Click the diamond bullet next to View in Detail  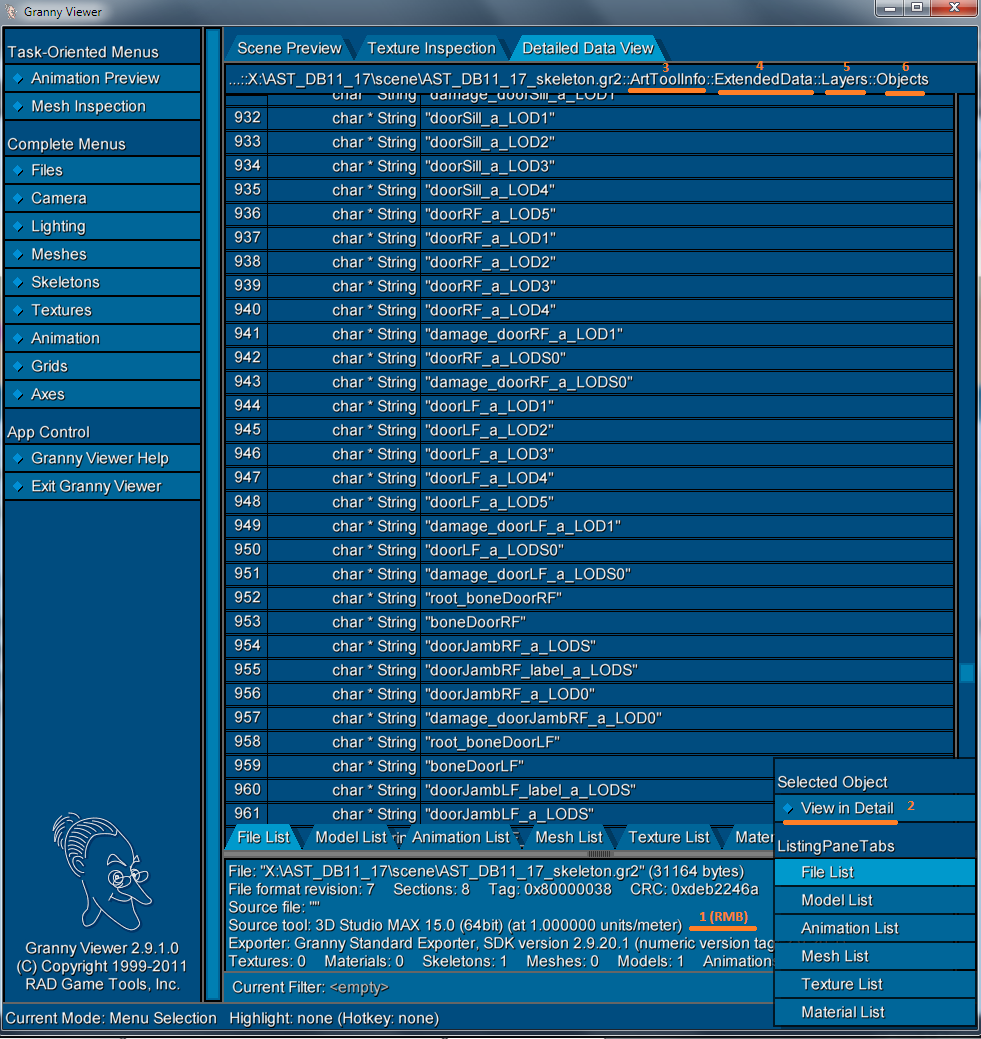pyautogui.click(x=788, y=808)
